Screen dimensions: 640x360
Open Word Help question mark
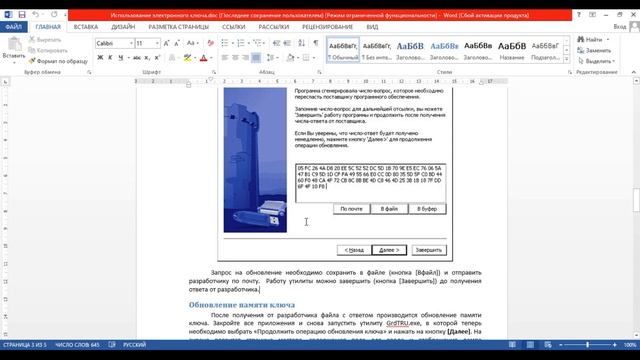coord(579,15)
